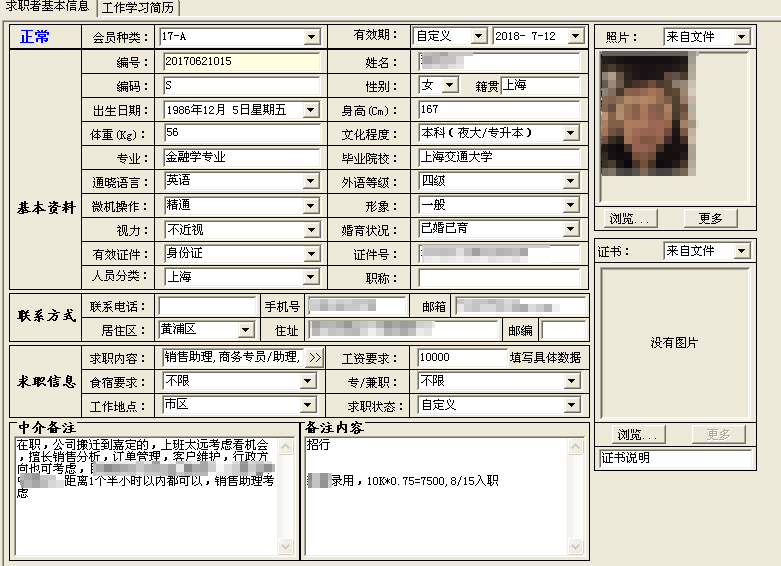
Task: Click the 体重 field showing 56
Action: coord(242,133)
